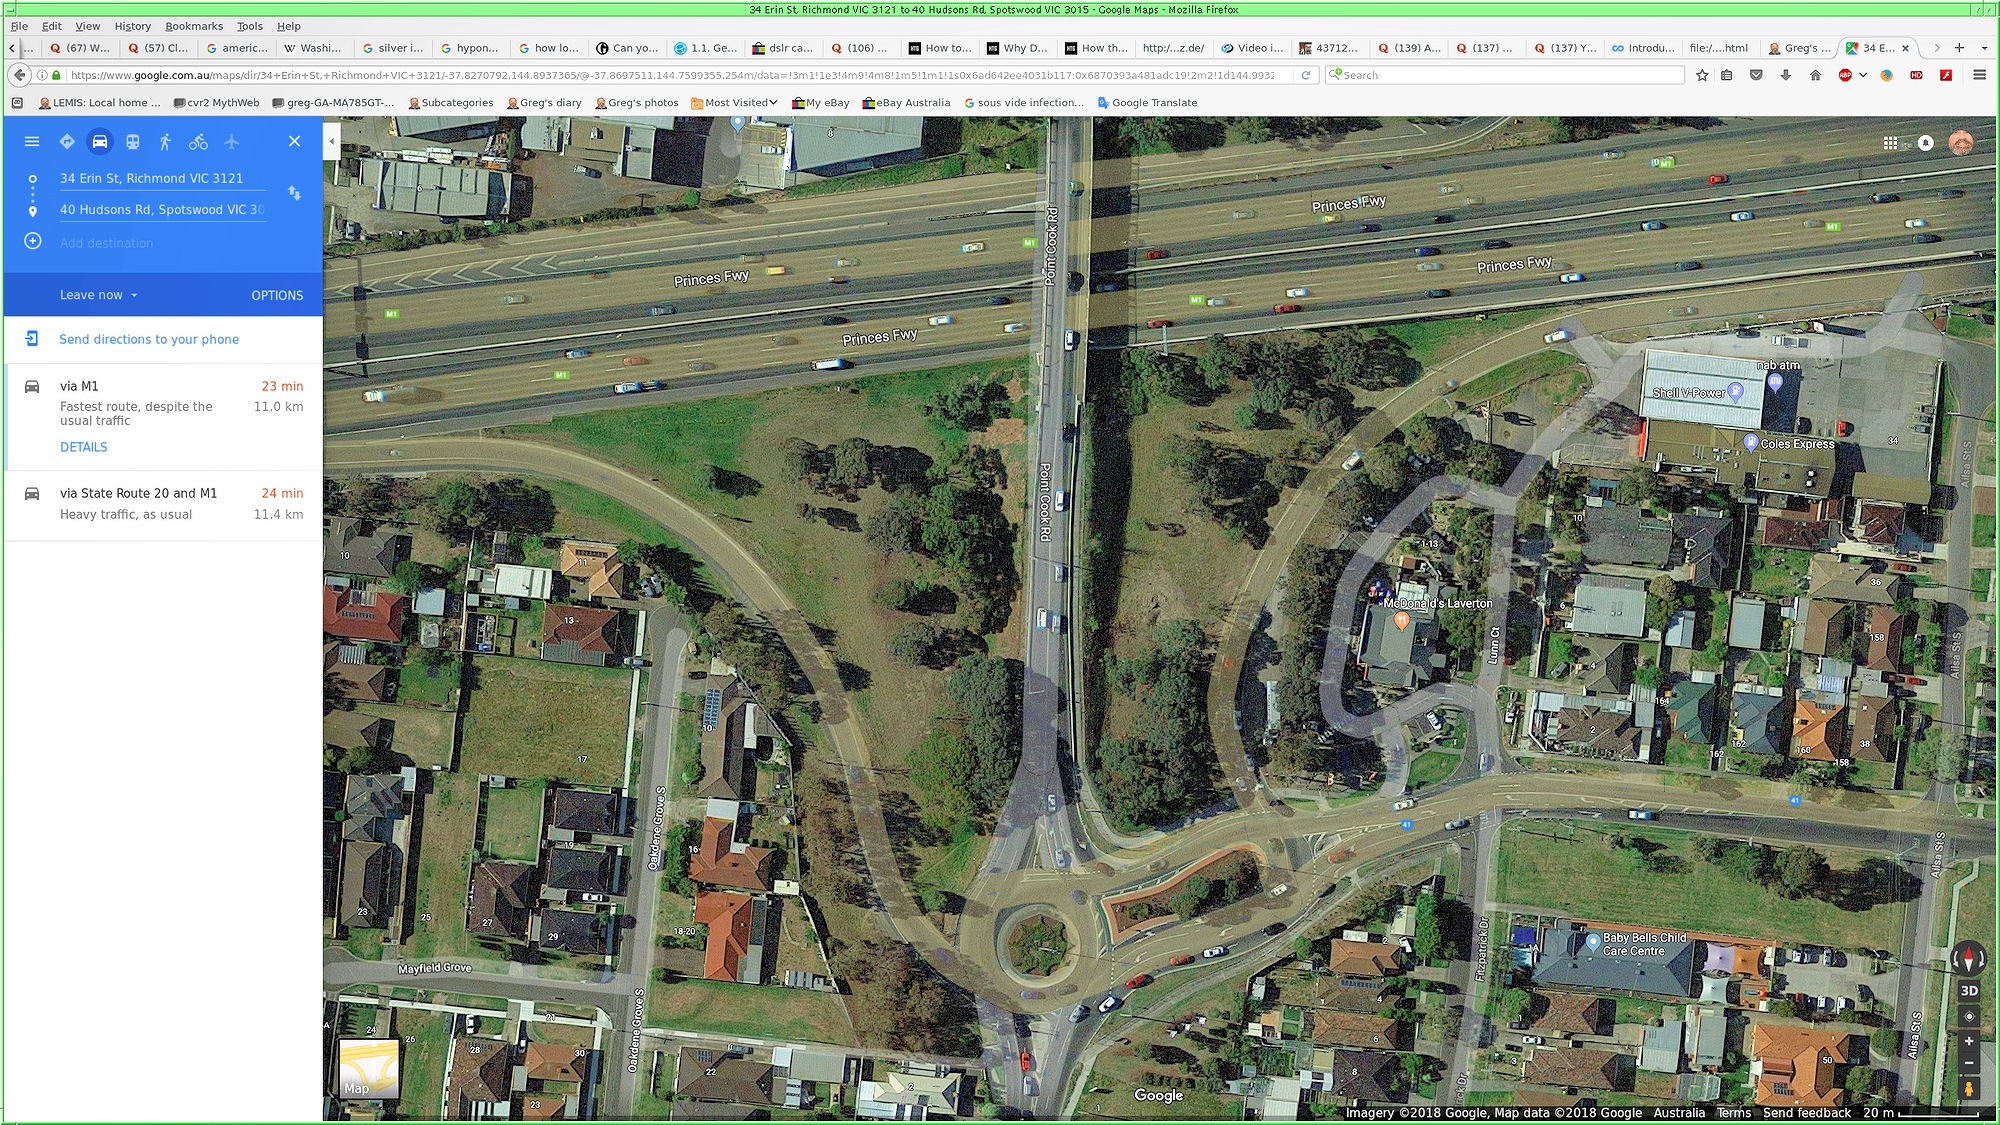List all tabs dropdown arrow
Viewport: 2000px width, 1125px height.
tap(1984, 47)
